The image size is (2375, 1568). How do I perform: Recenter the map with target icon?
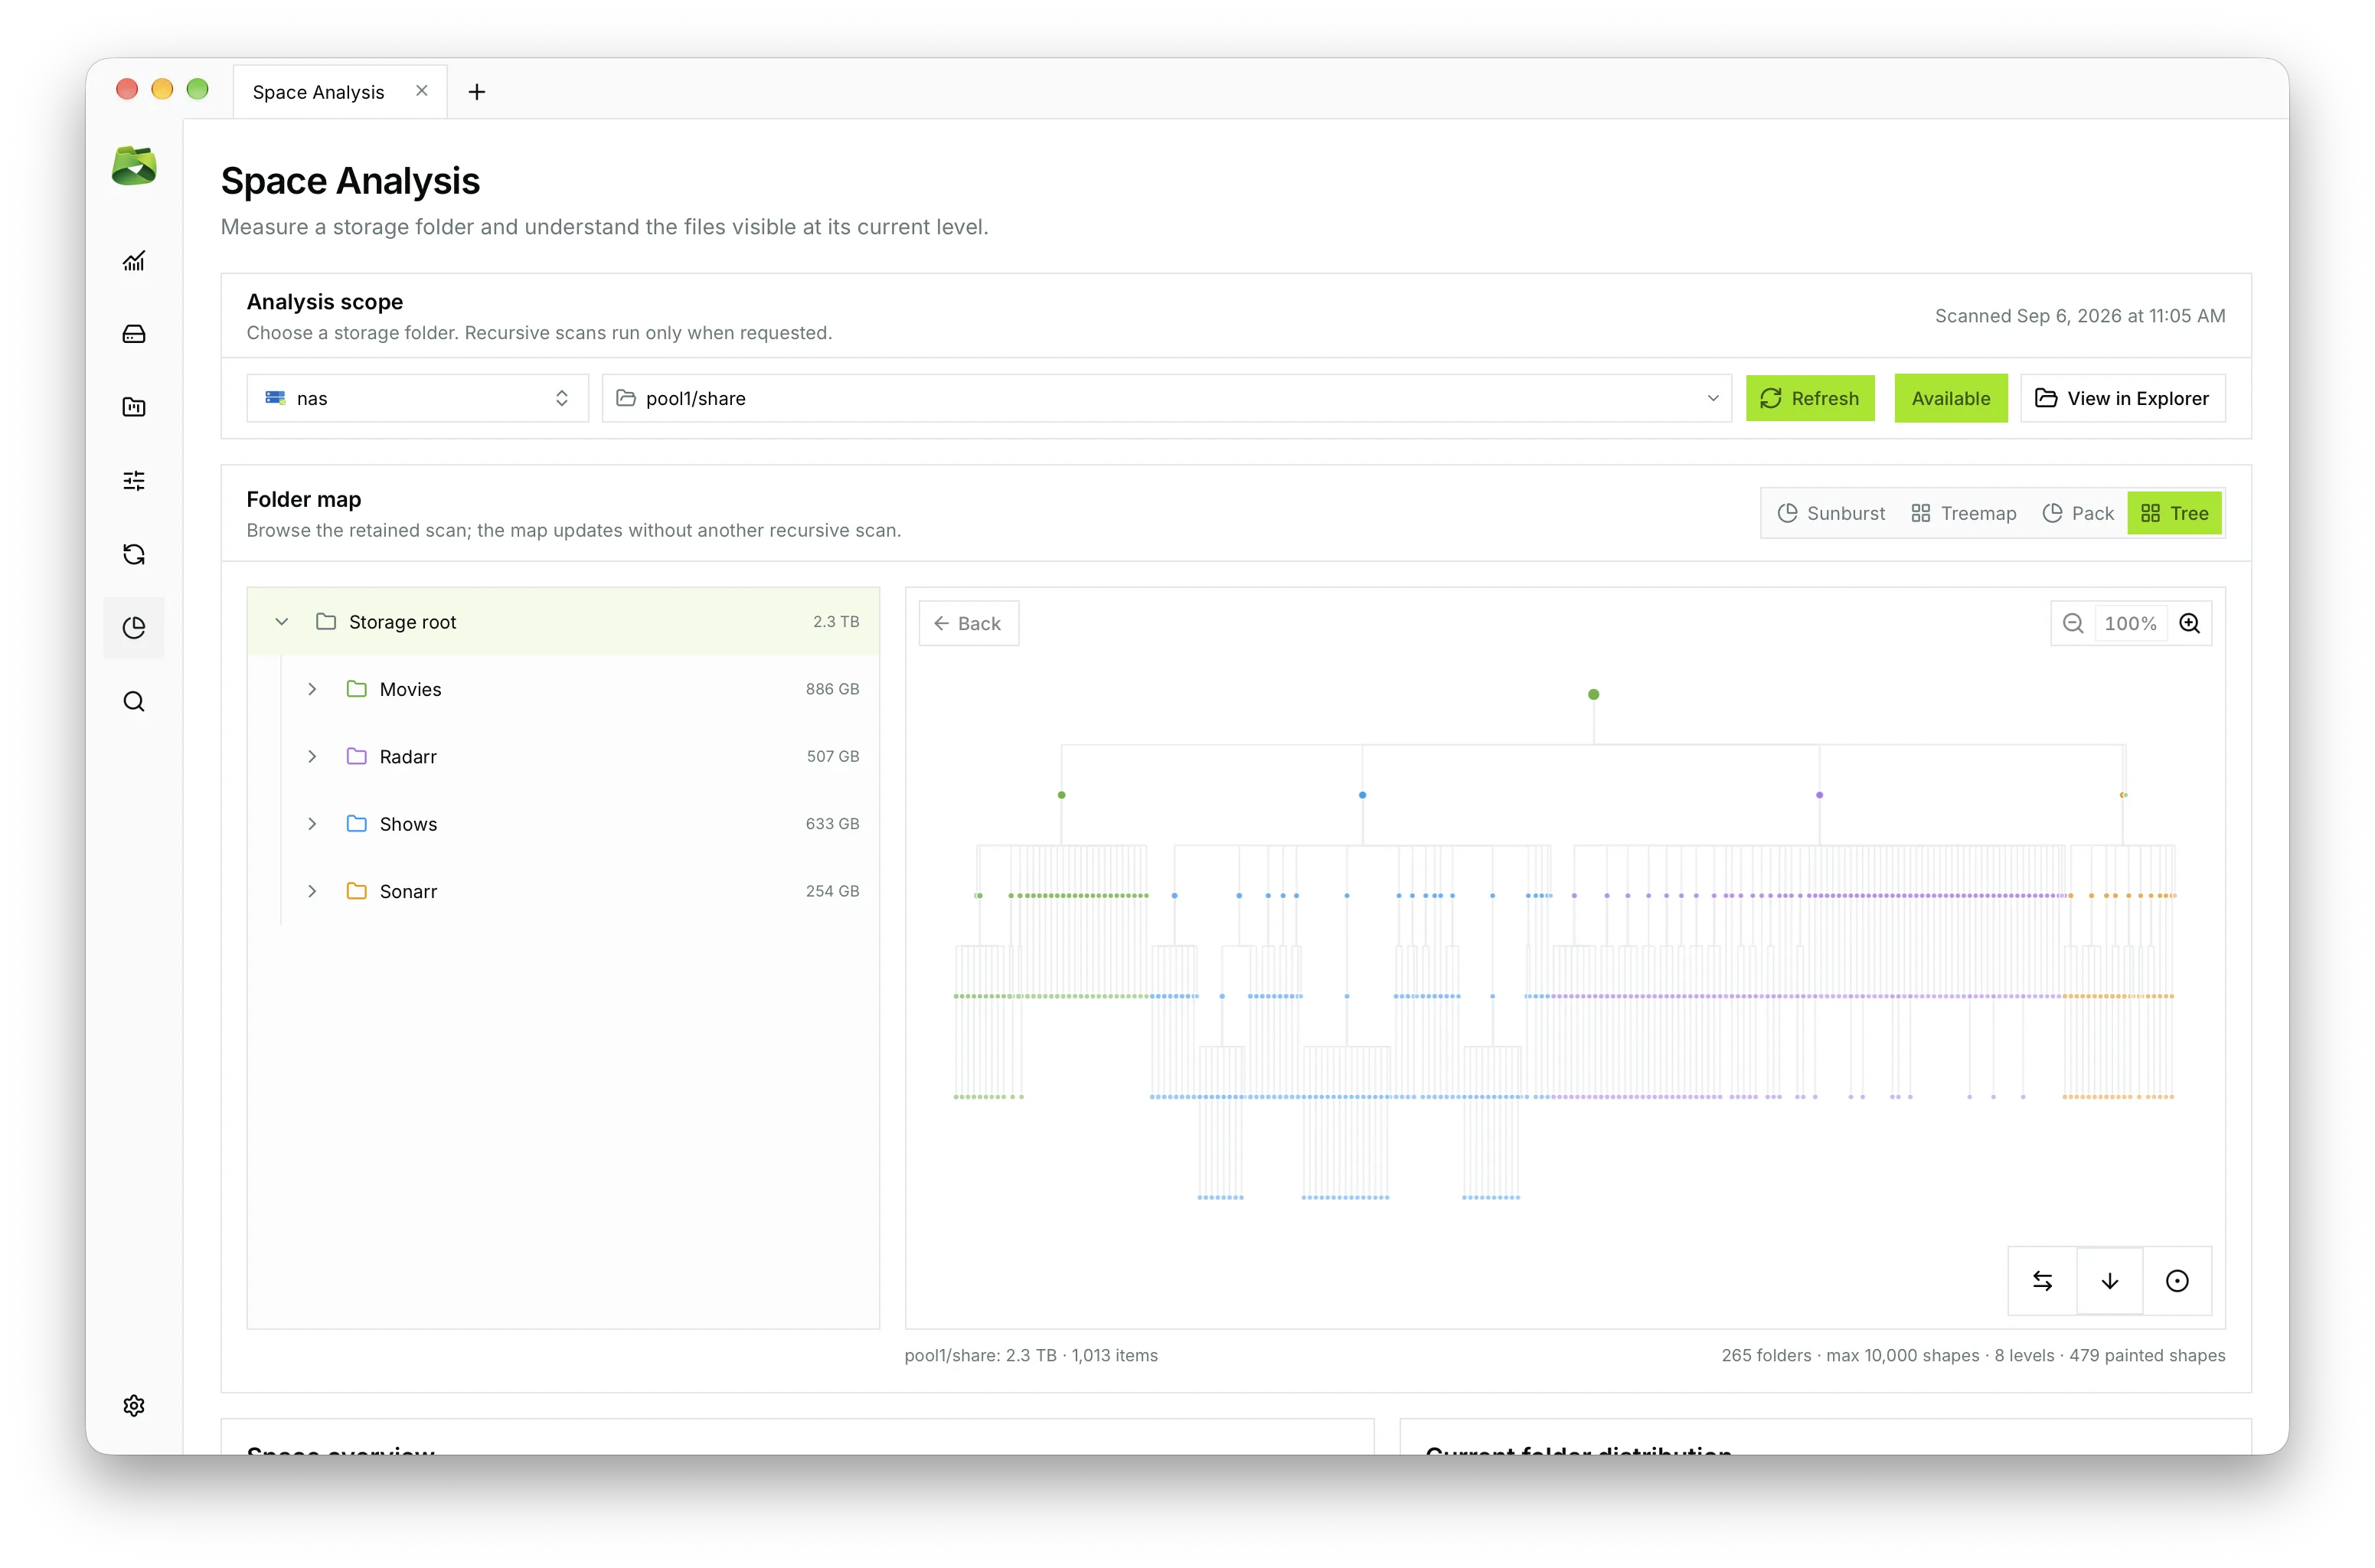(2177, 1281)
